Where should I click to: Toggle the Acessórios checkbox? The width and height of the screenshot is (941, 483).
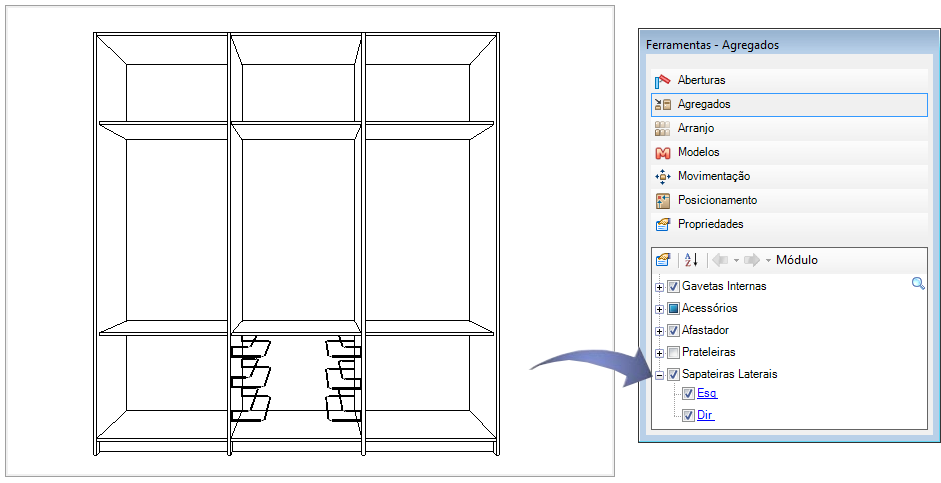point(673,309)
